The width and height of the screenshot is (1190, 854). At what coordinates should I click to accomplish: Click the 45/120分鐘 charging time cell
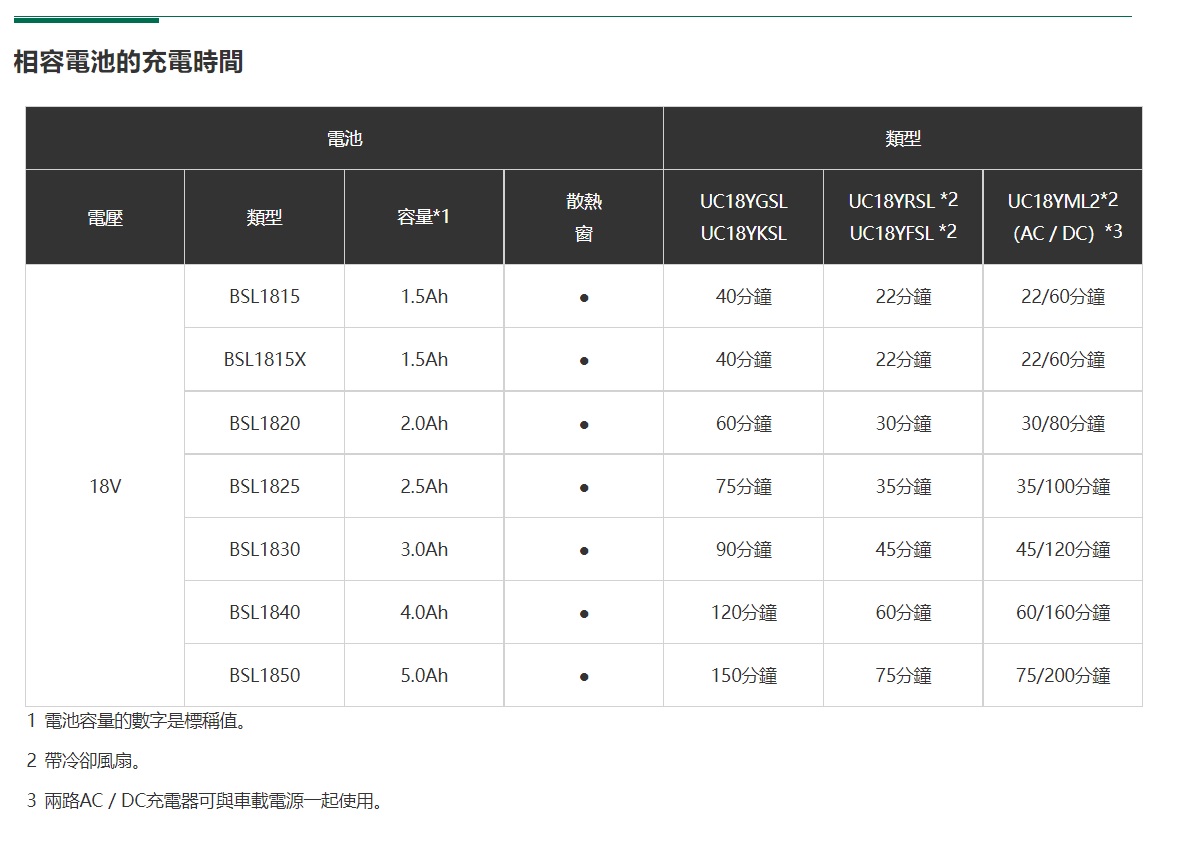[x=1063, y=549]
